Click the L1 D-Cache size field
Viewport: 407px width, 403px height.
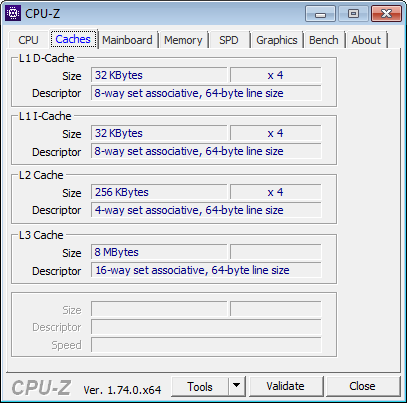(159, 75)
